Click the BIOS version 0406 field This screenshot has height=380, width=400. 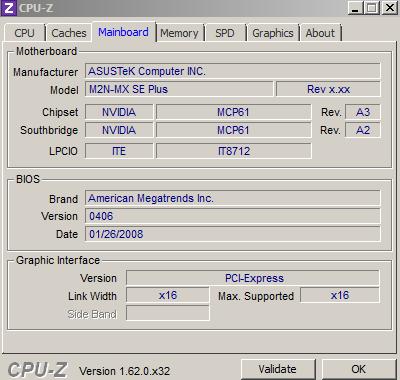tap(233, 216)
